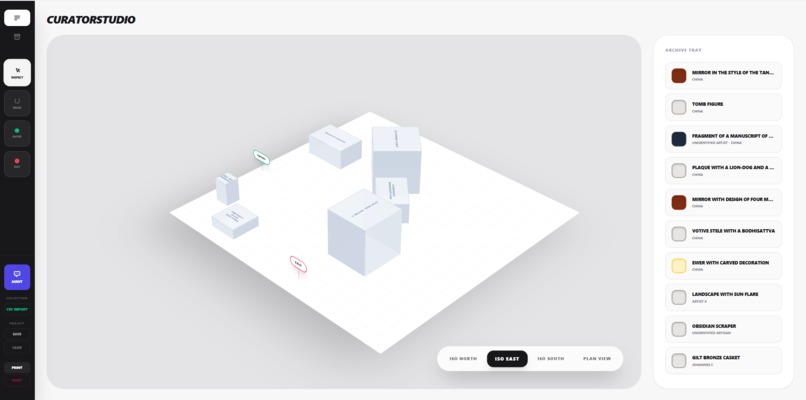Save the project
The height and width of the screenshot is (400, 806).
pyautogui.click(x=17, y=334)
